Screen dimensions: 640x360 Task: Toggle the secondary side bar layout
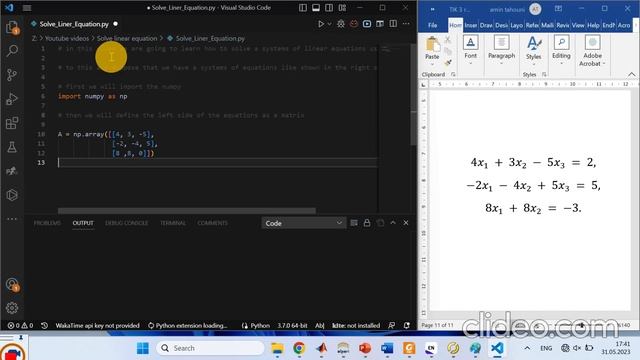(329, 8)
